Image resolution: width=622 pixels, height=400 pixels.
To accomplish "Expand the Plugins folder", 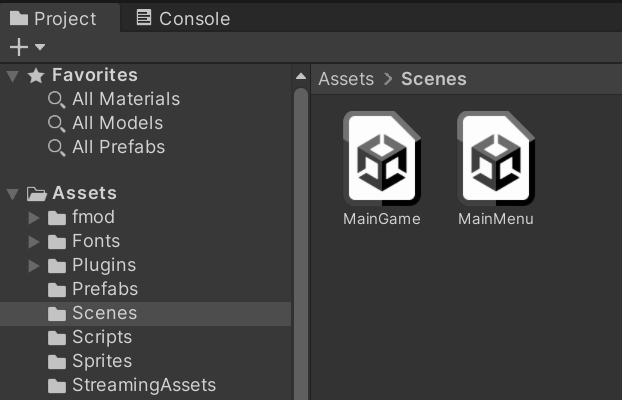I will [x=34, y=265].
